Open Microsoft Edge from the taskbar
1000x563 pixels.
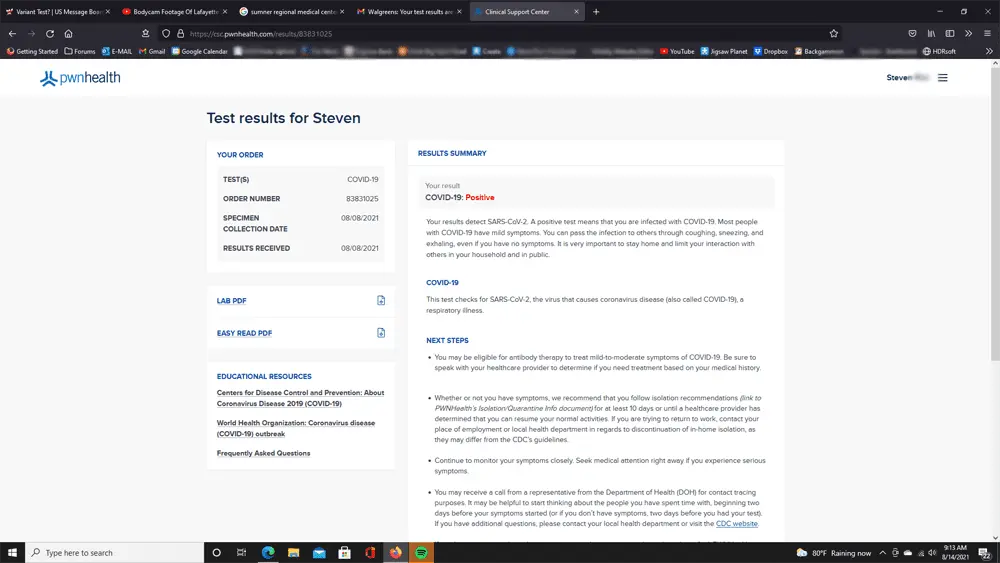click(x=268, y=552)
